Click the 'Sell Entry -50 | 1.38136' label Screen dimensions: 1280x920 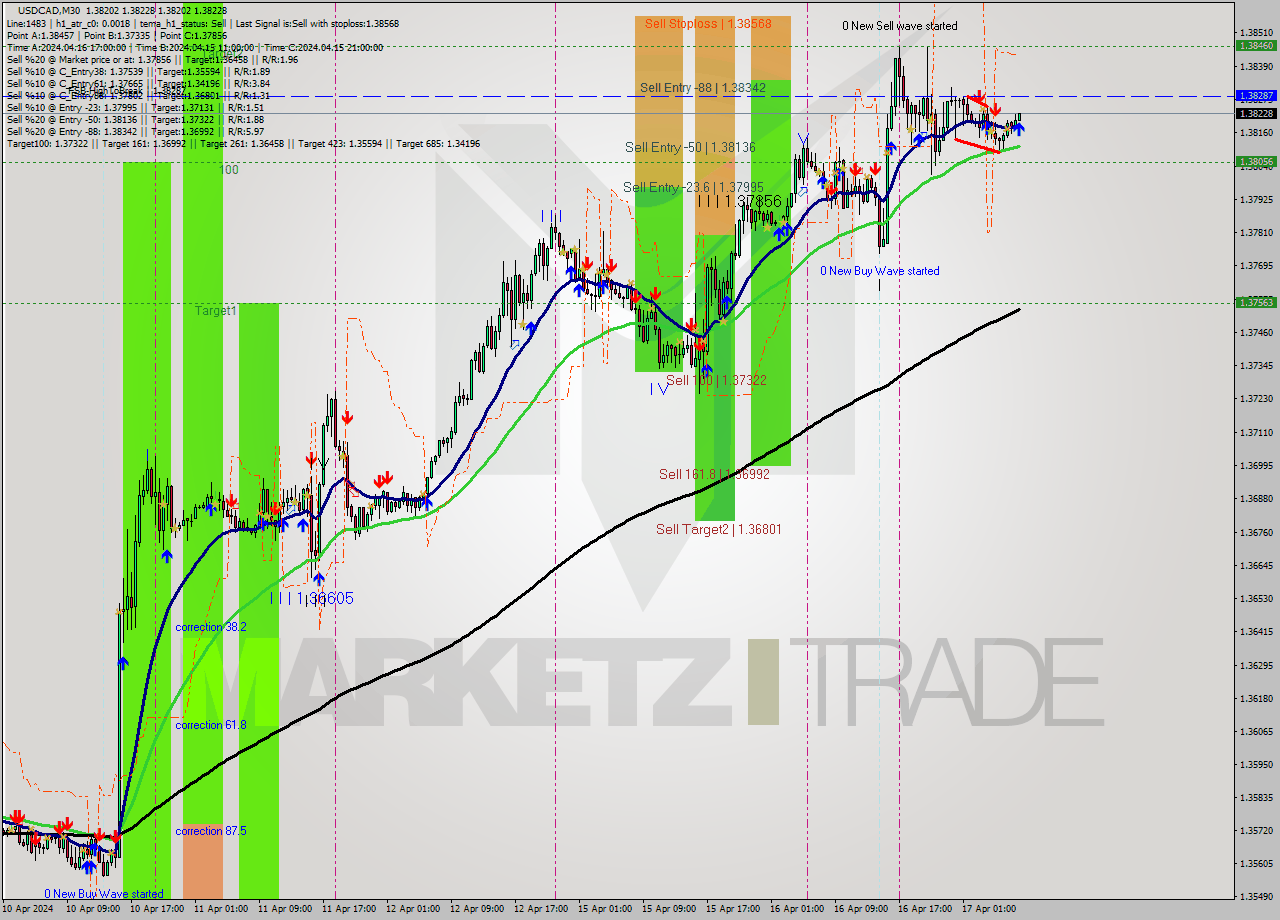(x=690, y=147)
